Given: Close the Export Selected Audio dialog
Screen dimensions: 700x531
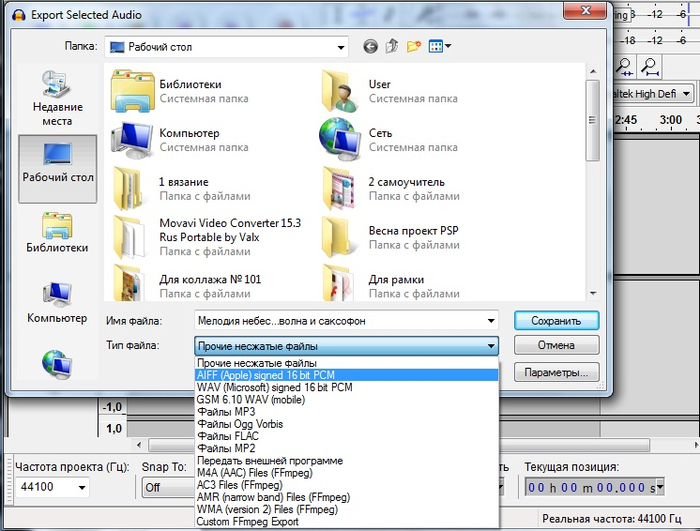Looking at the screenshot, I should pos(586,10).
